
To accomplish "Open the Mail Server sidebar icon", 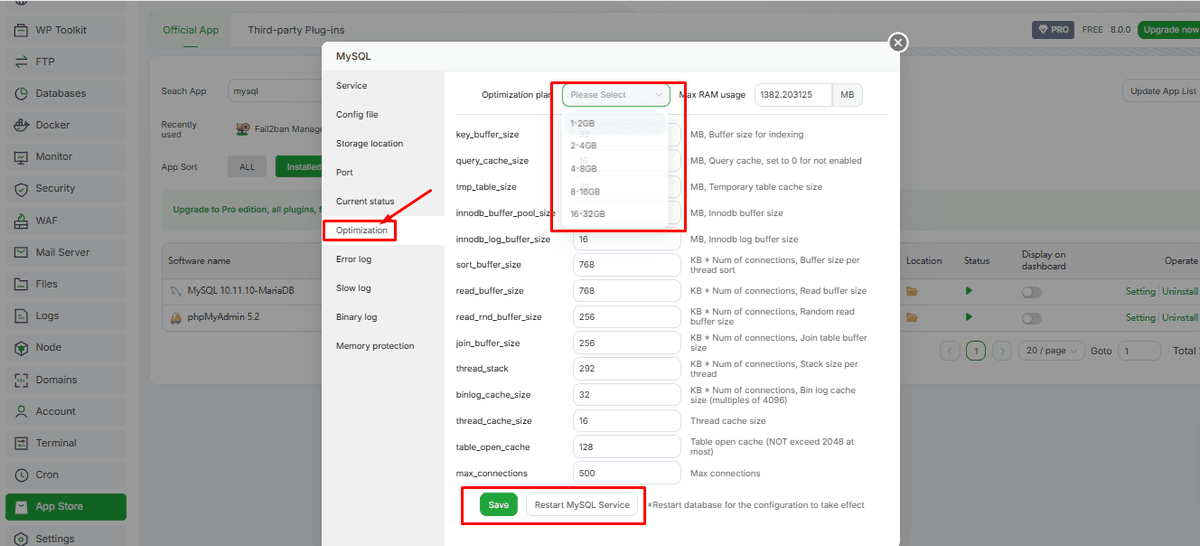I will click(20, 252).
